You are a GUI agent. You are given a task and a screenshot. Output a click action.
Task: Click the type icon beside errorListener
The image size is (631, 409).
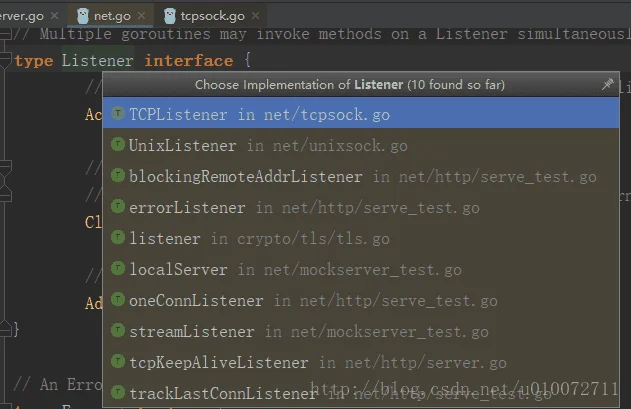click(118, 206)
